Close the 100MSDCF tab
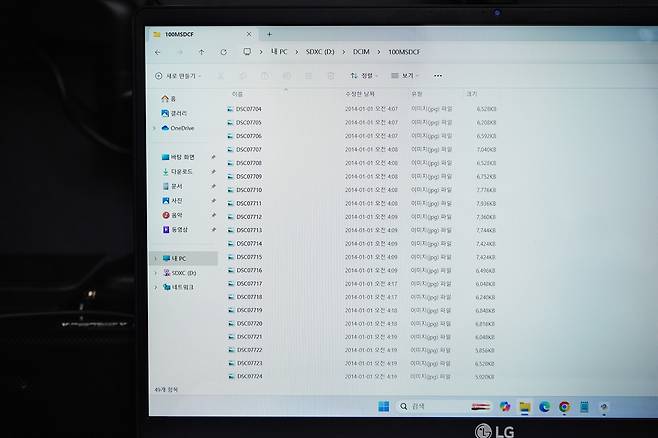Screen dimensions: 658x438 coord(249,34)
